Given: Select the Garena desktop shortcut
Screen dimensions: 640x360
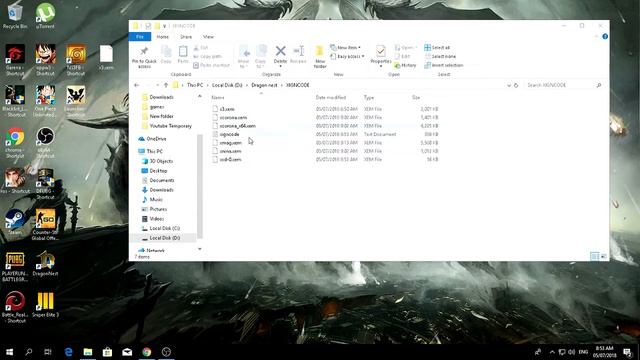Looking at the screenshot, I should click(x=15, y=60).
